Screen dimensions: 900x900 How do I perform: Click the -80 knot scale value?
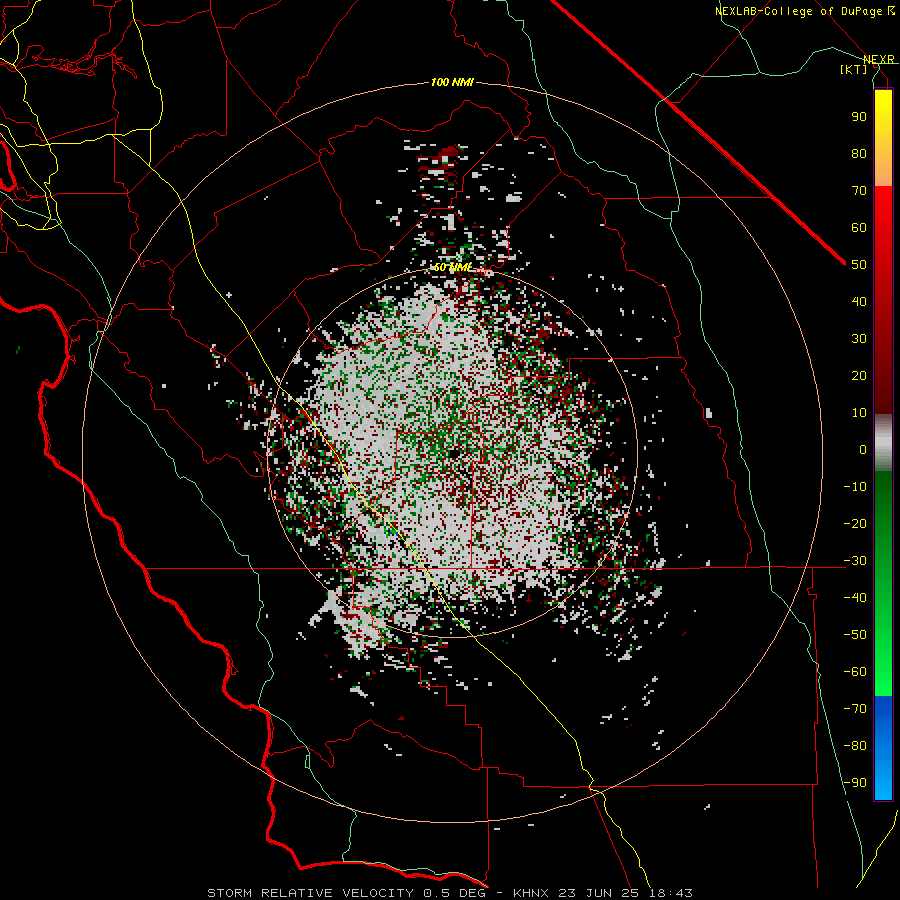coord(855,746)
